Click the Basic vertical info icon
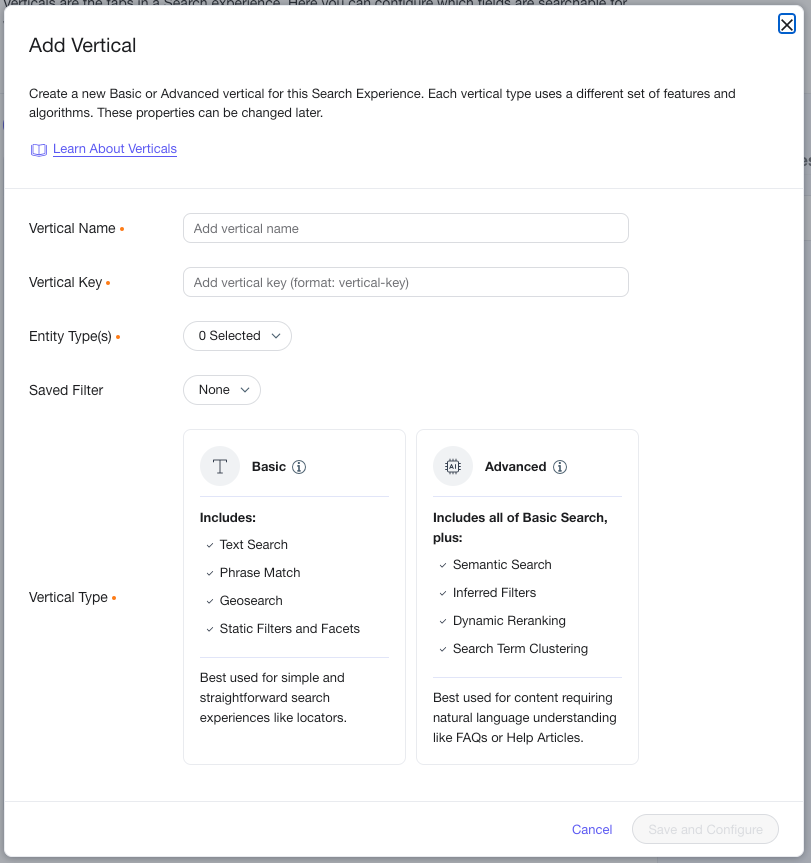Image resolution: width=811 pixels, height=863 pixels. click(299, 467)
